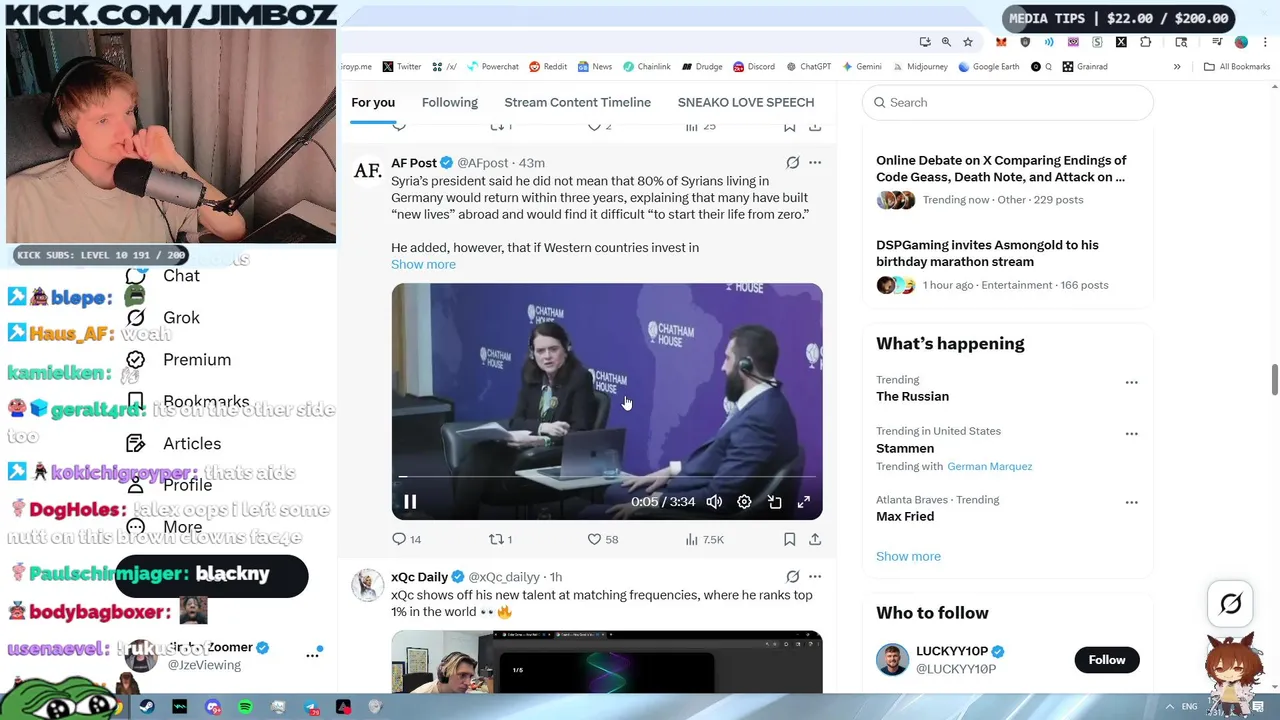Pause the Chatham House video
Viewport: 1280px width, 720px height.
coord(410,502)
